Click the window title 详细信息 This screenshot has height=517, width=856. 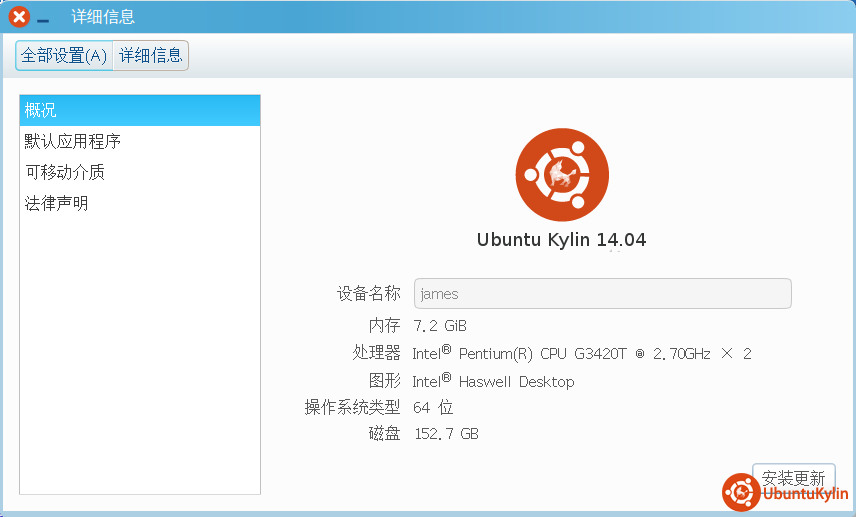[x=103, y=17]
